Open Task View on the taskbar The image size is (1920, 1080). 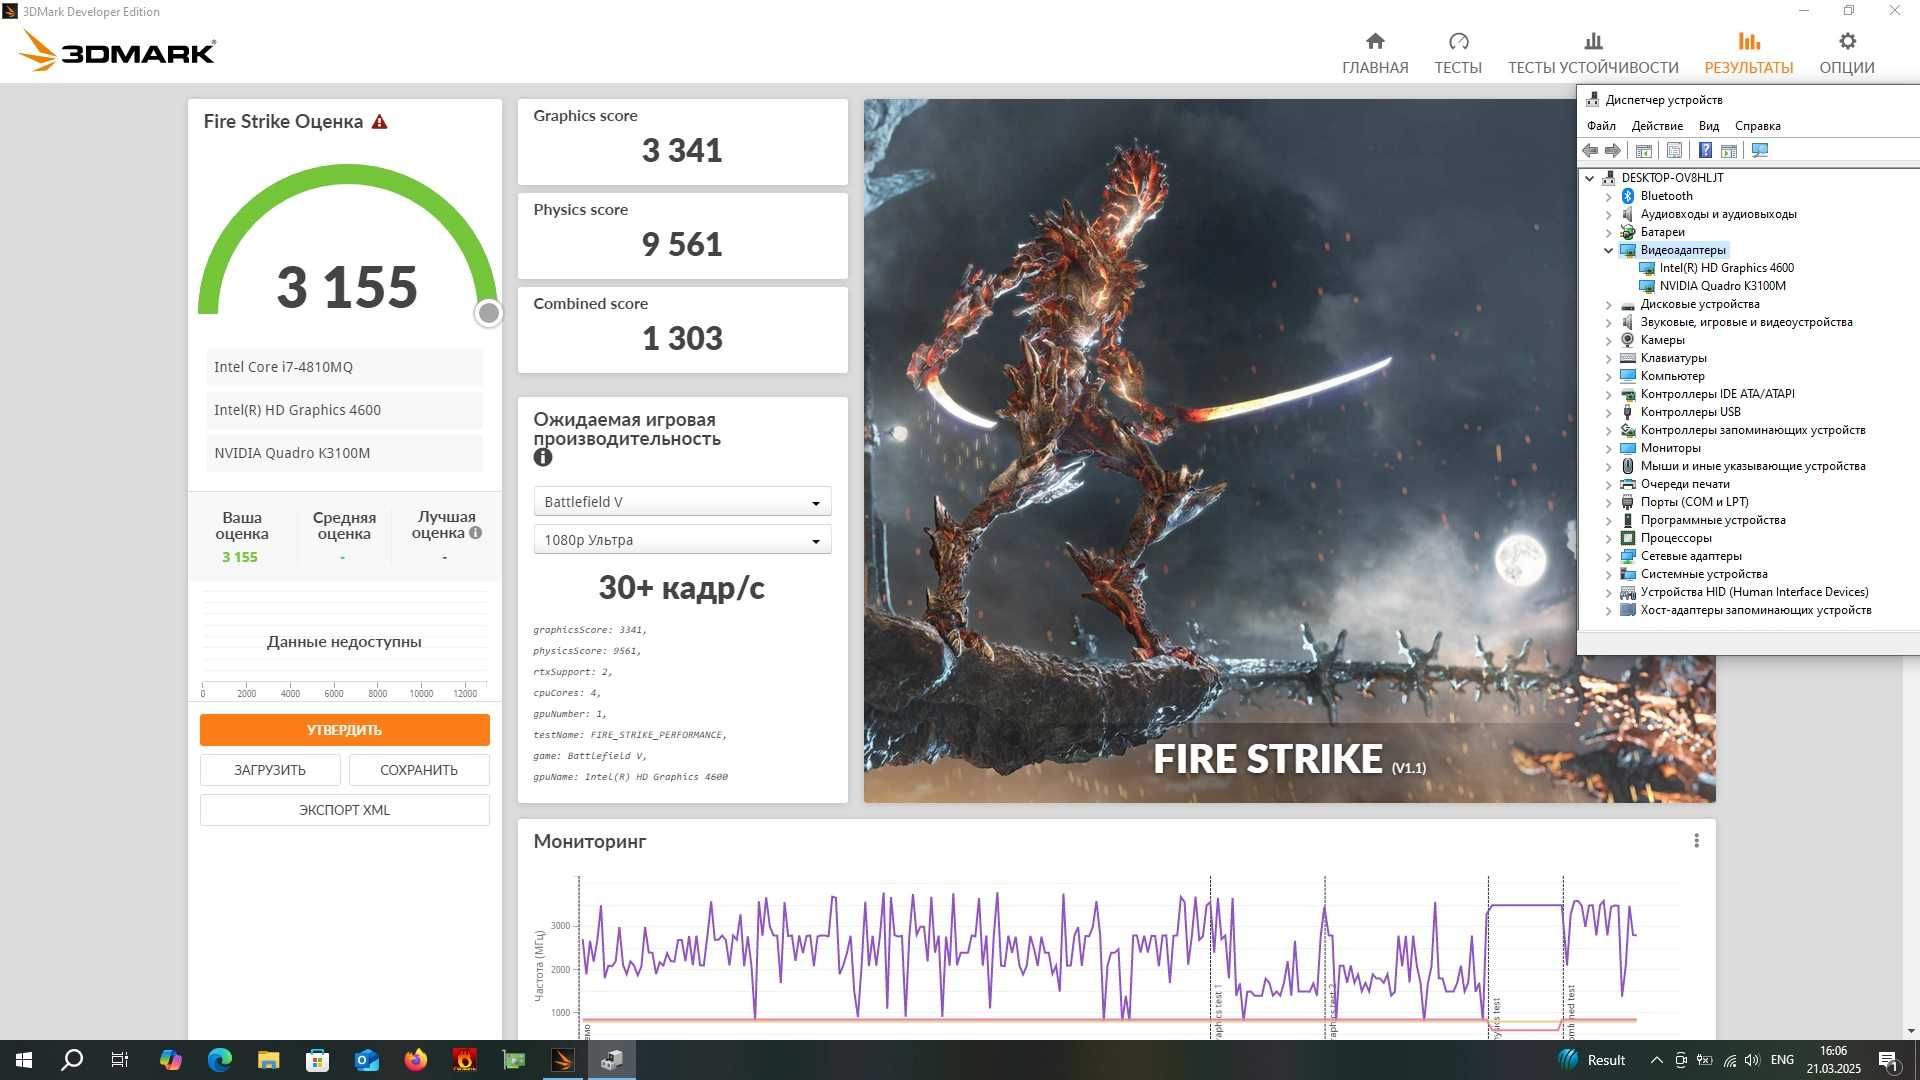tap(120, 1060)
